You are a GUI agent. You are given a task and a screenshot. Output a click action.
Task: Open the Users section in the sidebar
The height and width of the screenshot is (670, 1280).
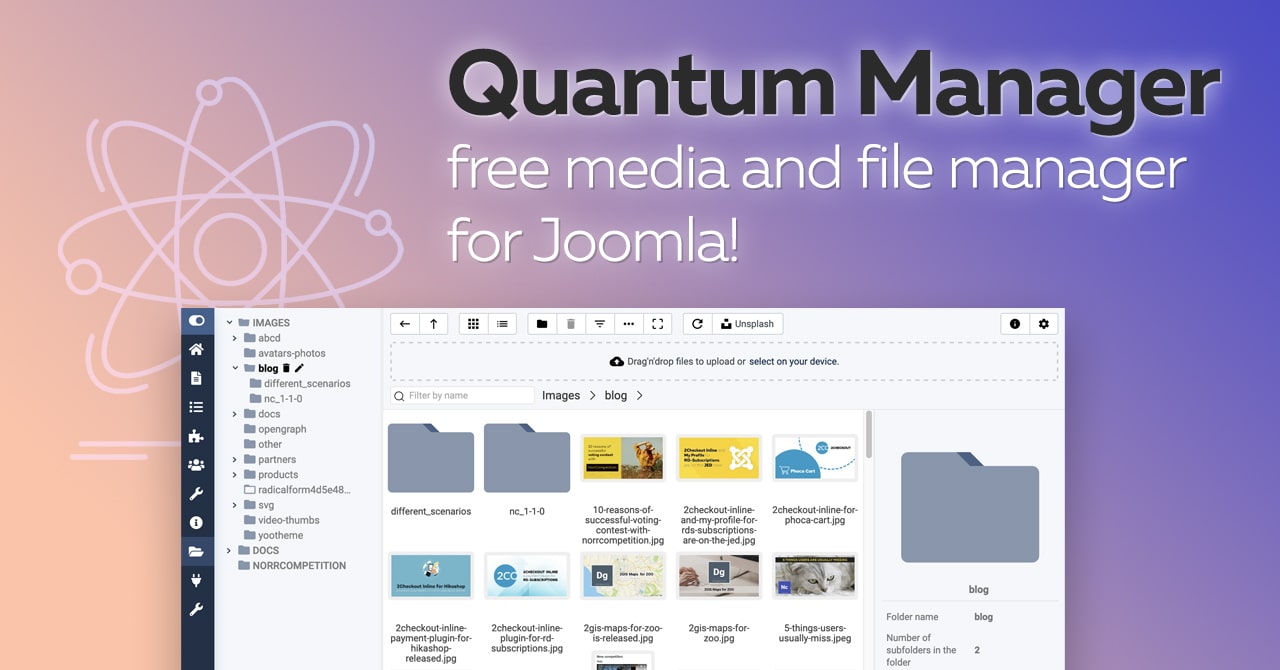click(197, 464)
